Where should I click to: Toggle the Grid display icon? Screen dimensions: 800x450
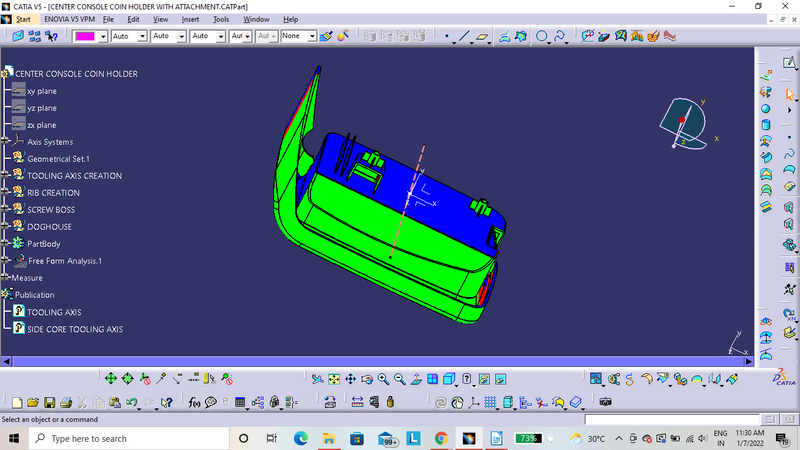(490, 403)
